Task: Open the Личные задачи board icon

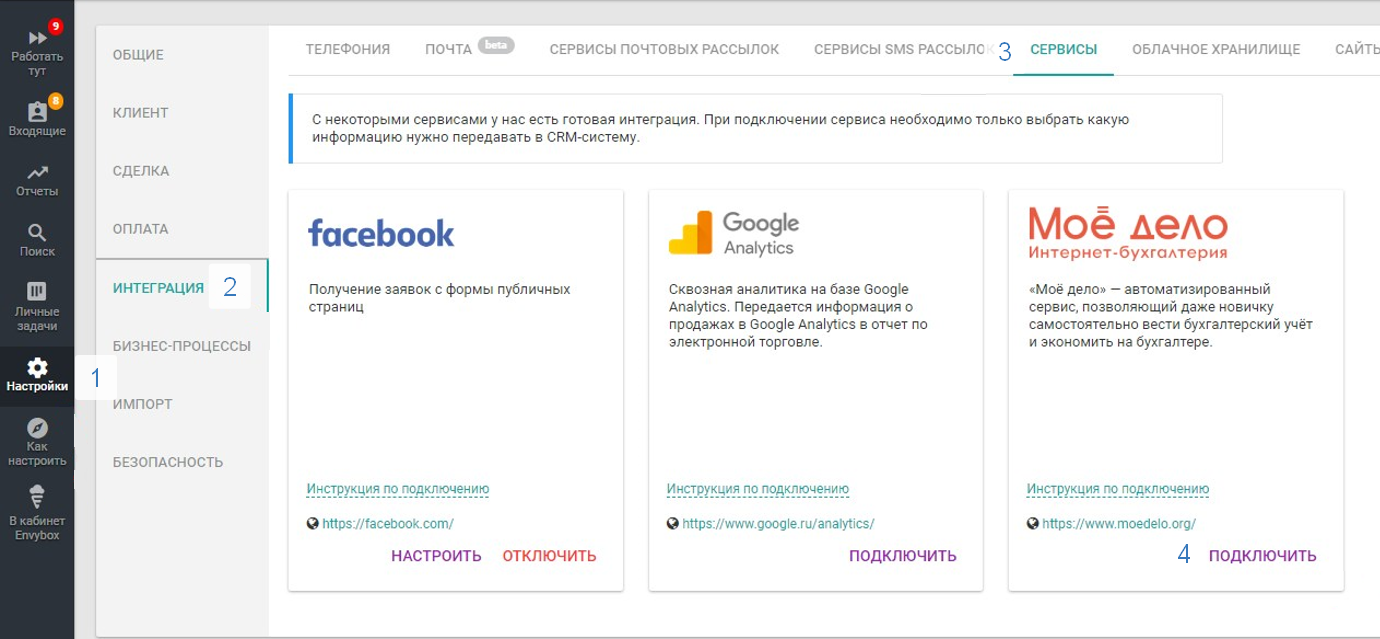Action: [37, 292]
